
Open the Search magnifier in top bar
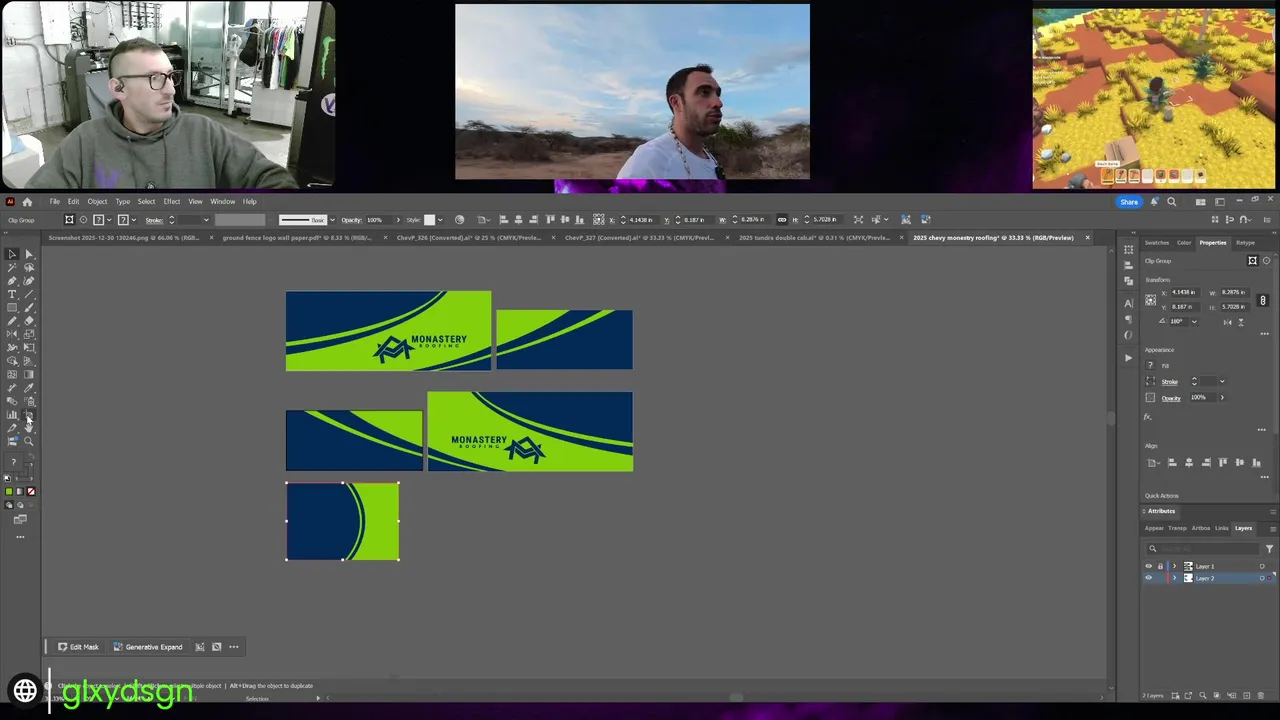tap(1172, 202)
